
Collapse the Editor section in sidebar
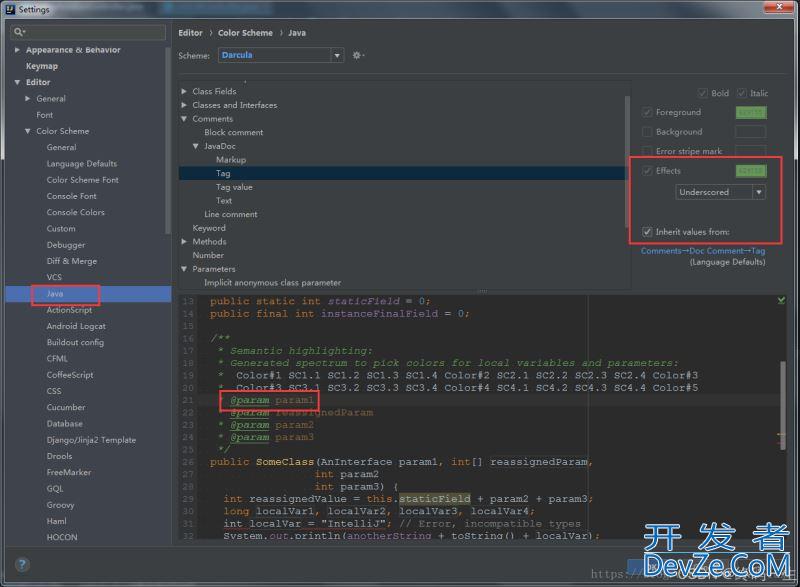coord(17,82)
